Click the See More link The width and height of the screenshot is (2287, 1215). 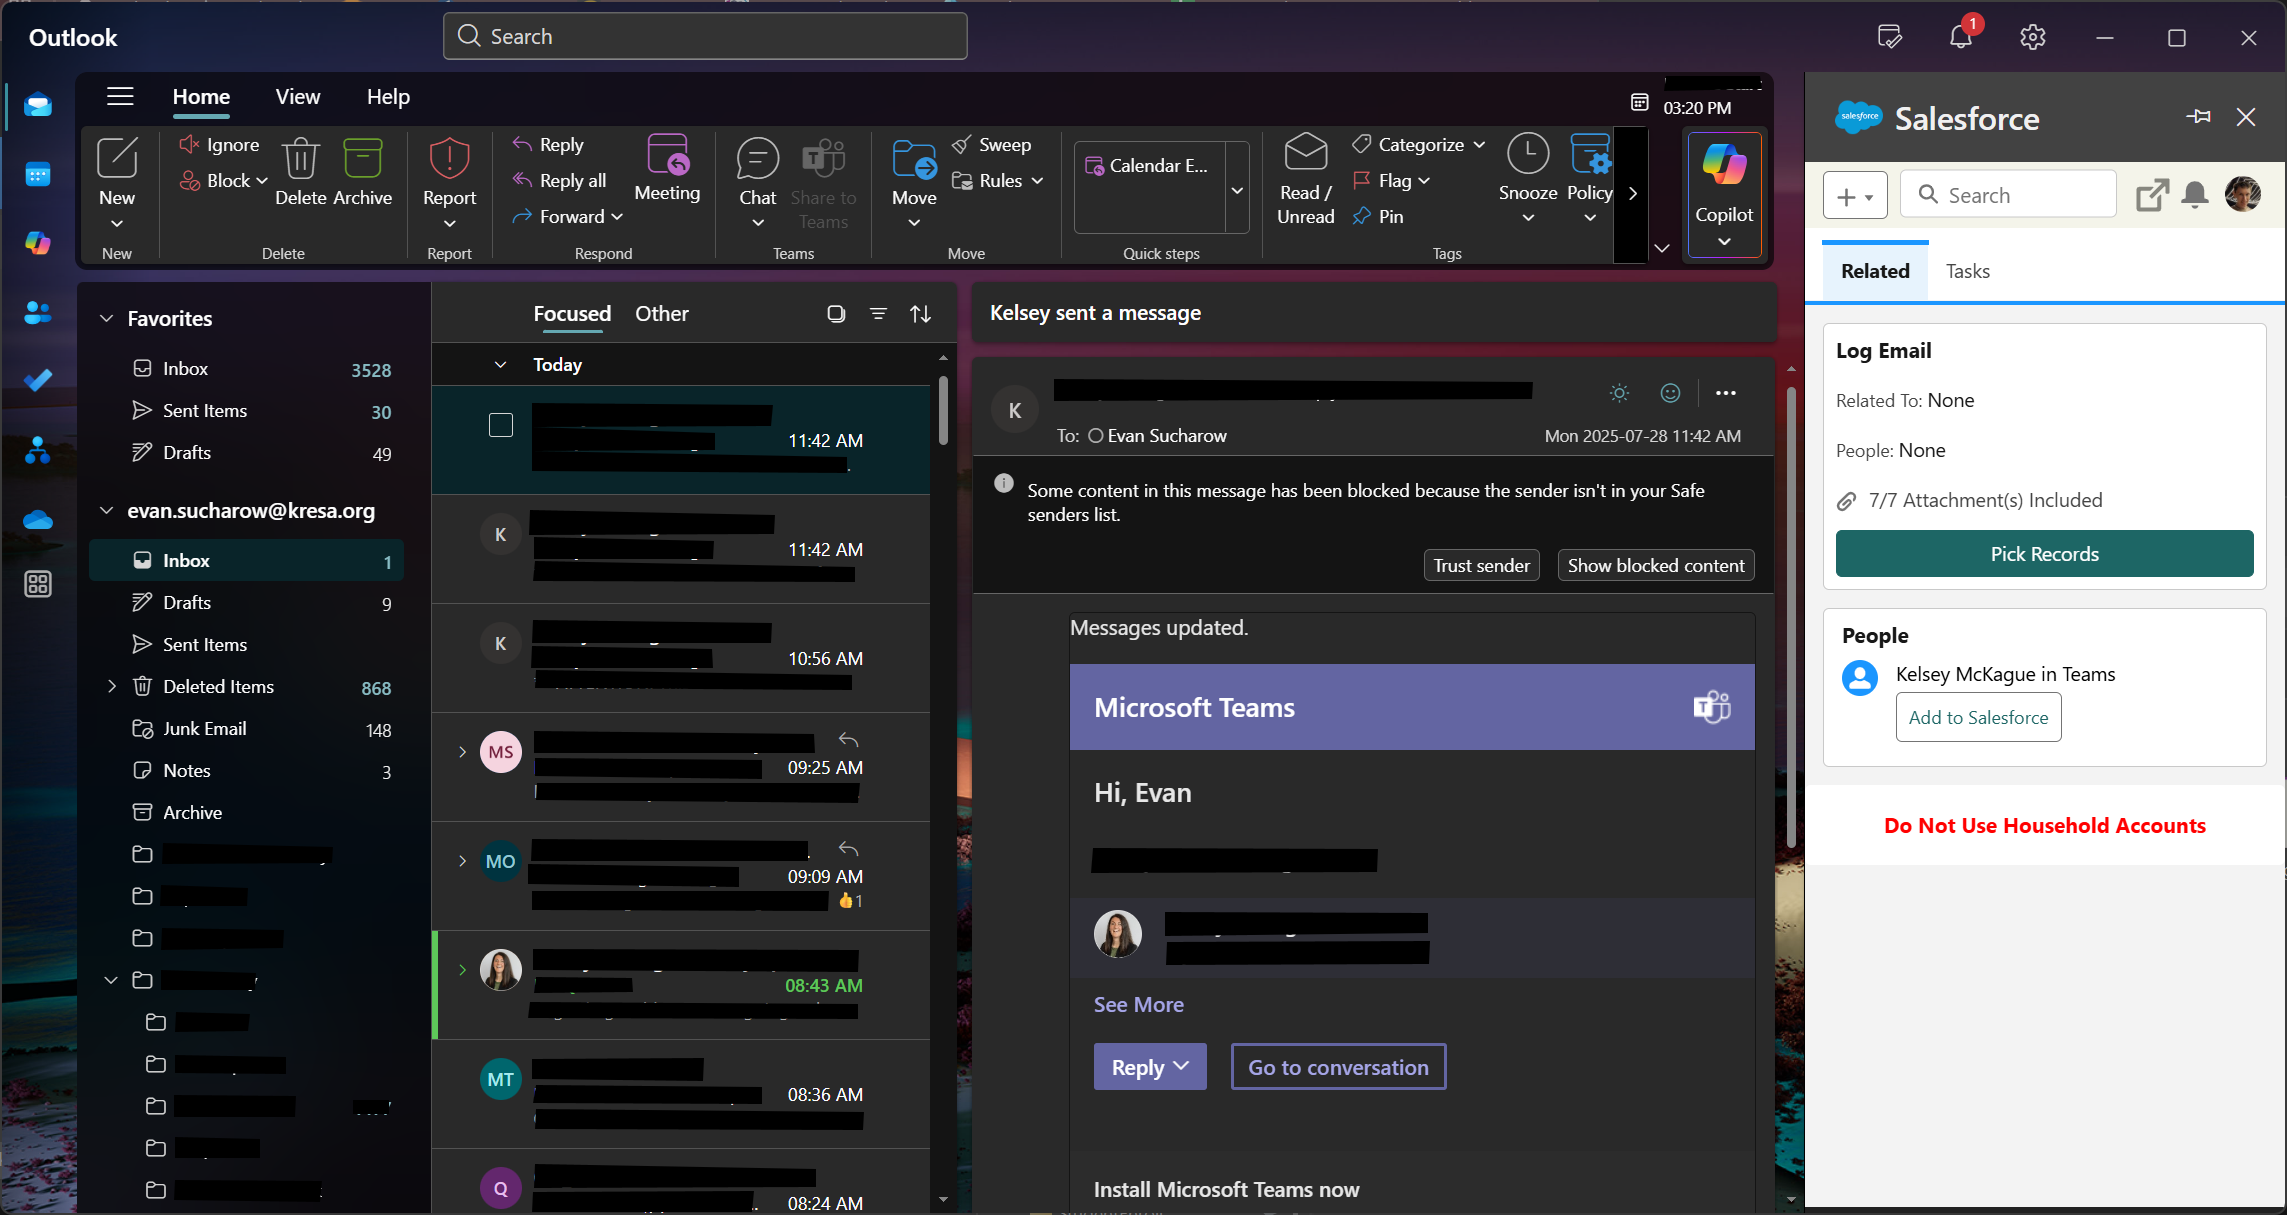(x=1138, y=1004)
